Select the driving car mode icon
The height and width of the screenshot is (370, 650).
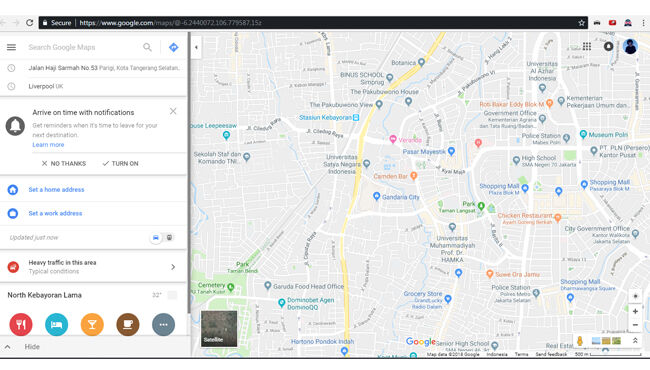(155, 238)
